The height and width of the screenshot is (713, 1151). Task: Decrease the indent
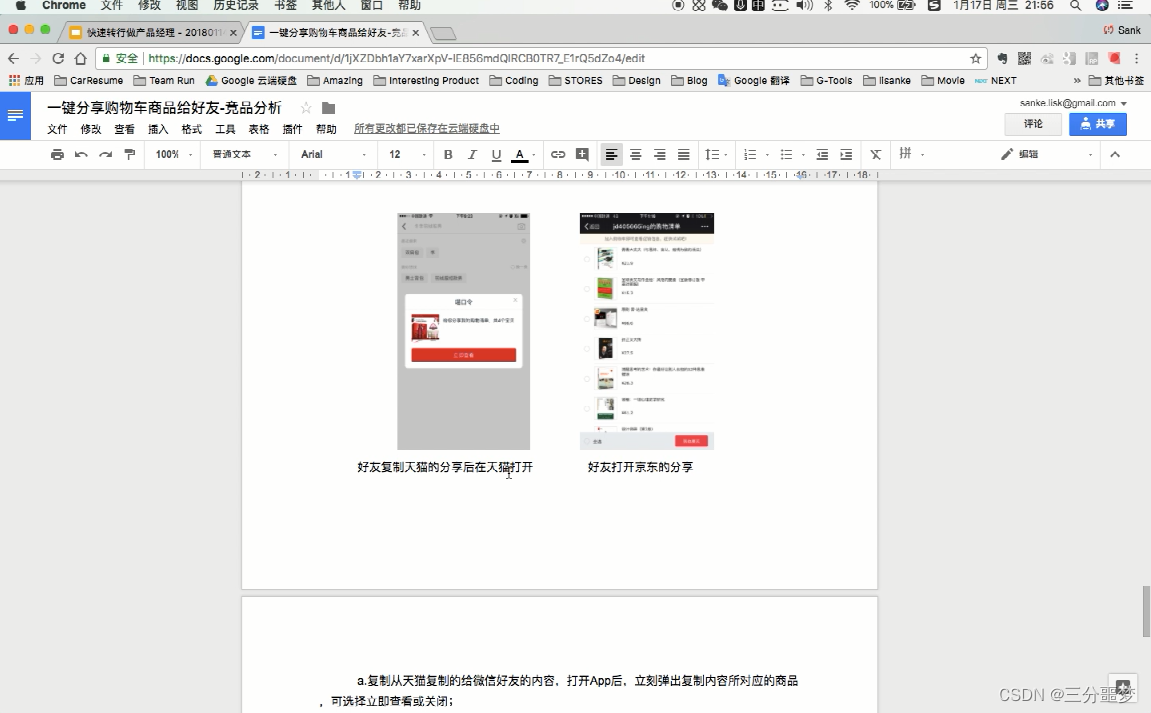822,154
